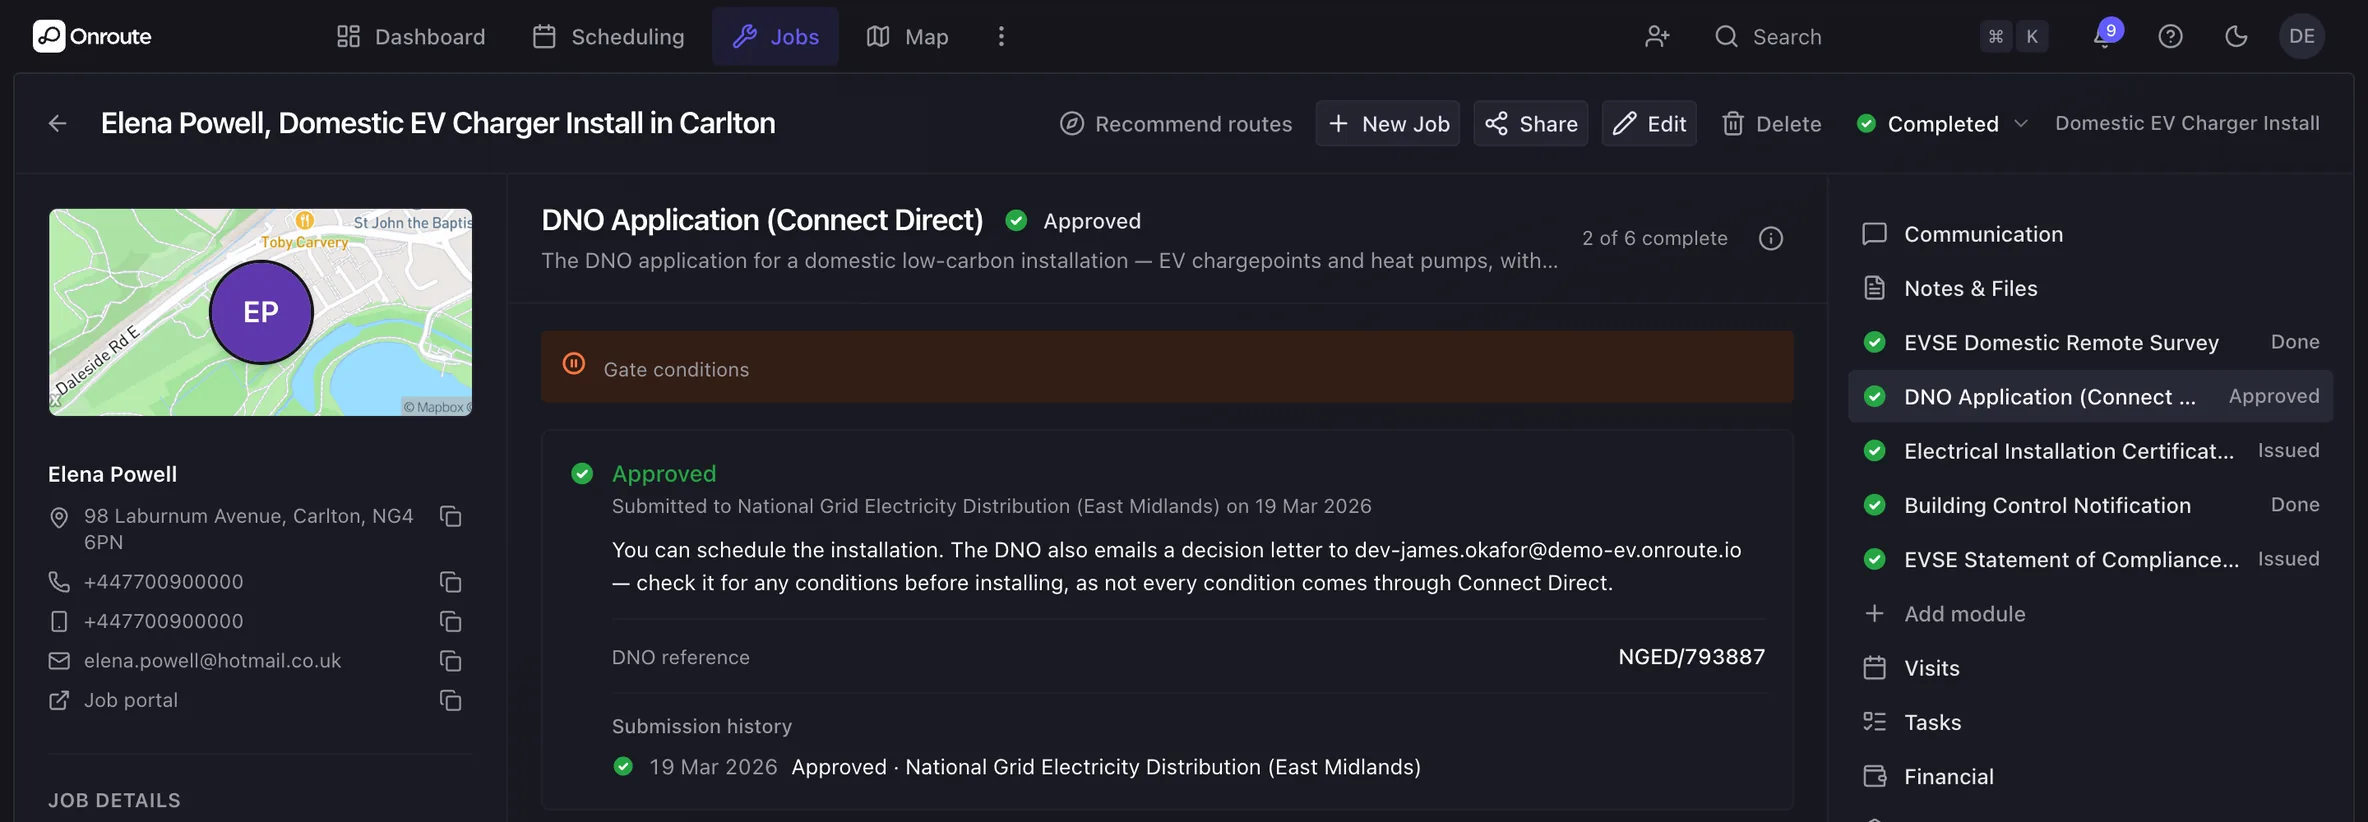Select DNO Application module in sidebar
Image resolution: width=2368 pixels, height=822 pixels.
coord(2090,396)
